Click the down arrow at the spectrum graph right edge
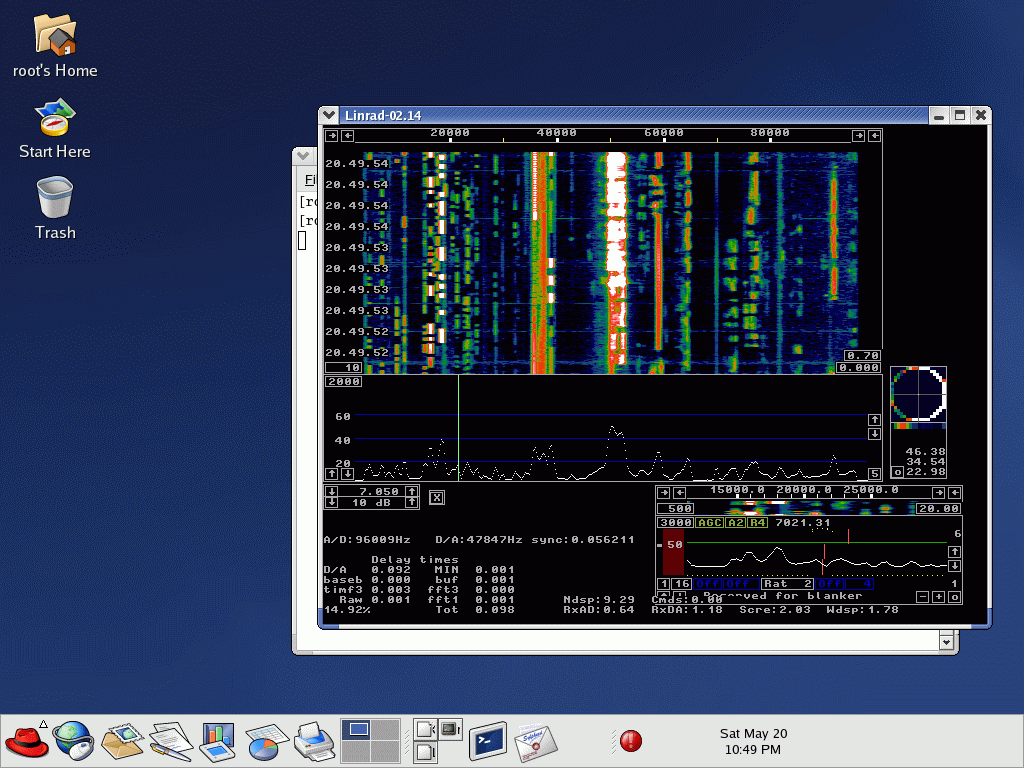The image size is (1024, 768). pos(874,434)
